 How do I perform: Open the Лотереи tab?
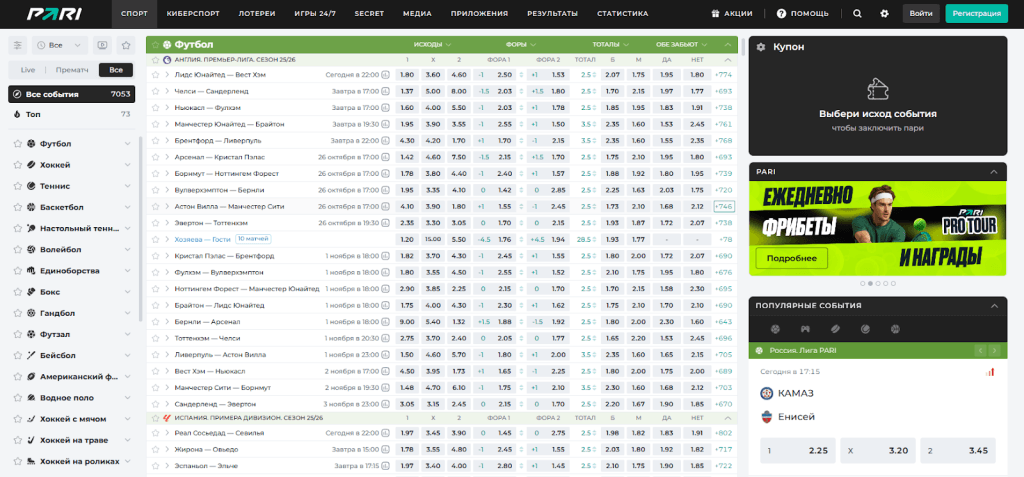[257, 13]
